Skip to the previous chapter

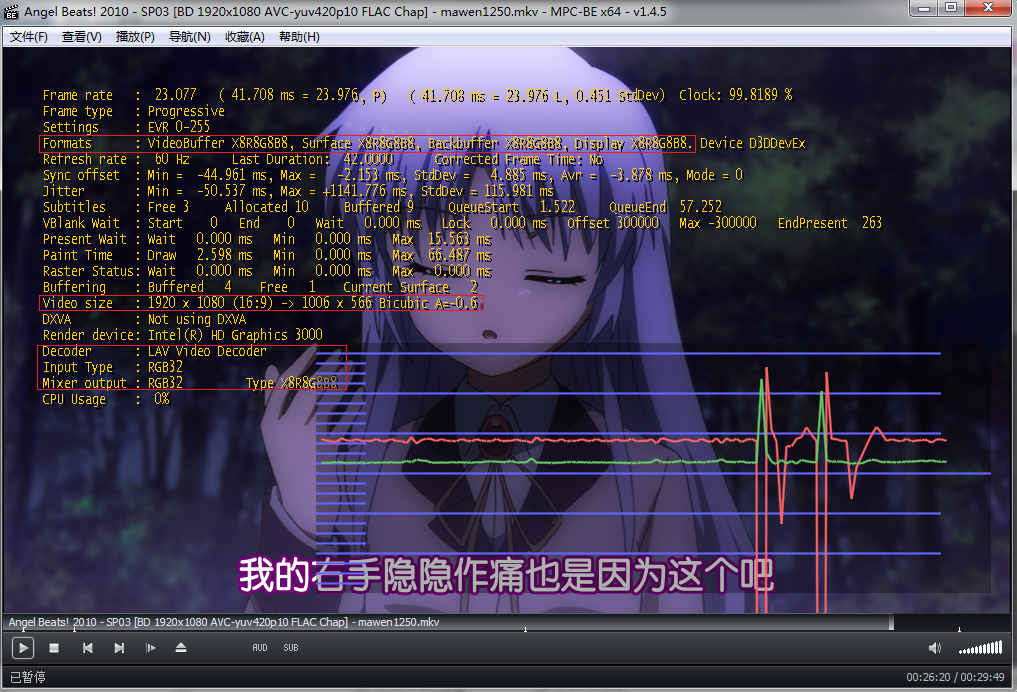click(87, 648)
